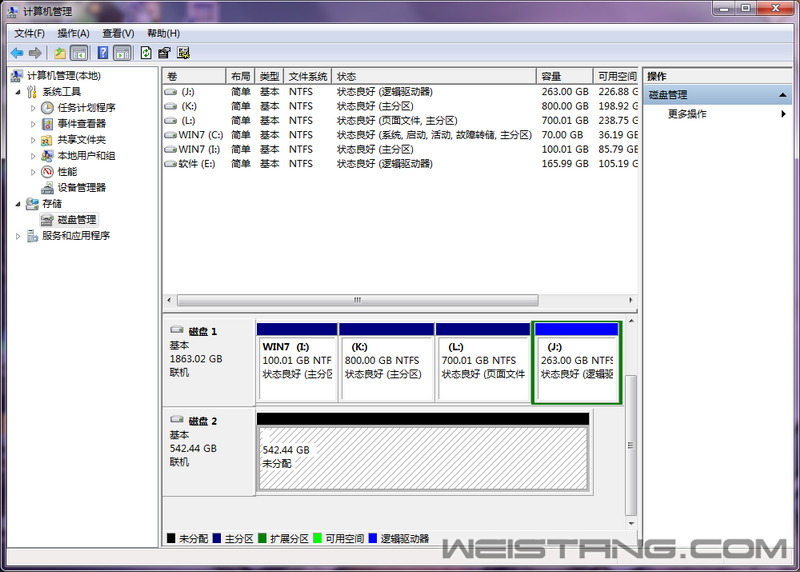Viewport: 800px width, 572px height.
Task: Sort by the 状态 column header
Action: coord(434,77)
